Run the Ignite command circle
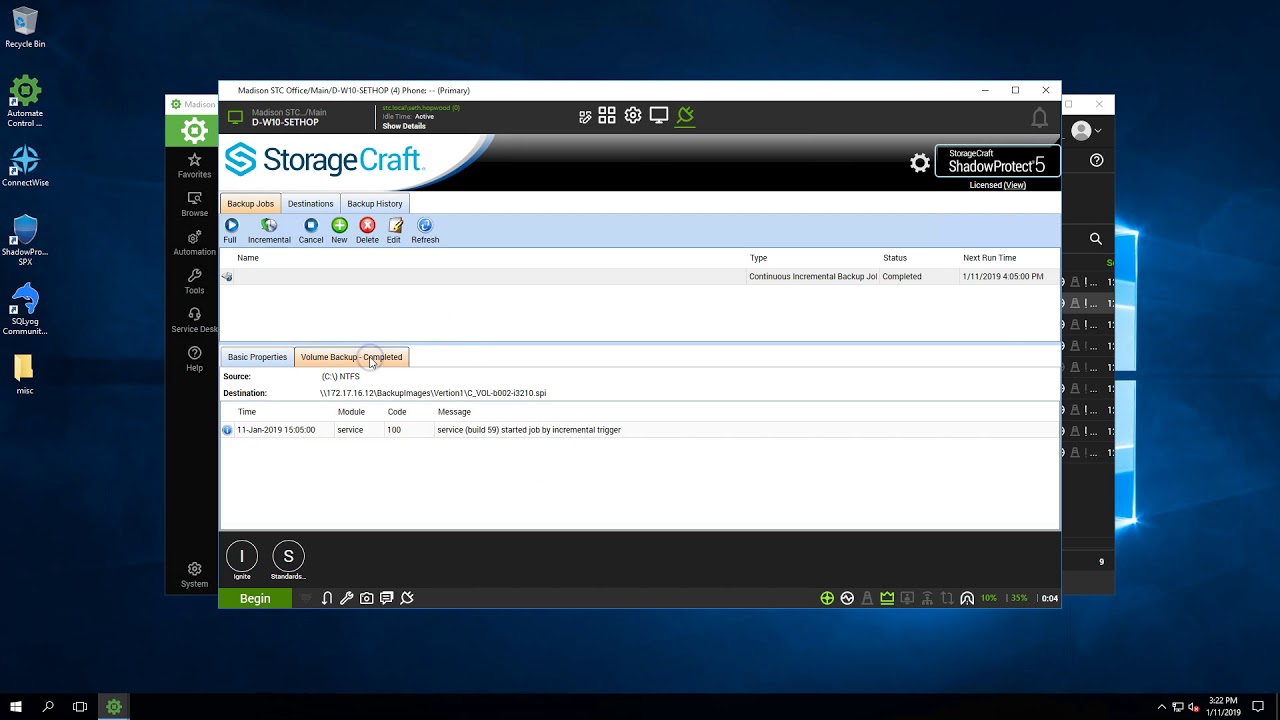The height and width of the screenshot is (720, 1280). tap(242, 556)
